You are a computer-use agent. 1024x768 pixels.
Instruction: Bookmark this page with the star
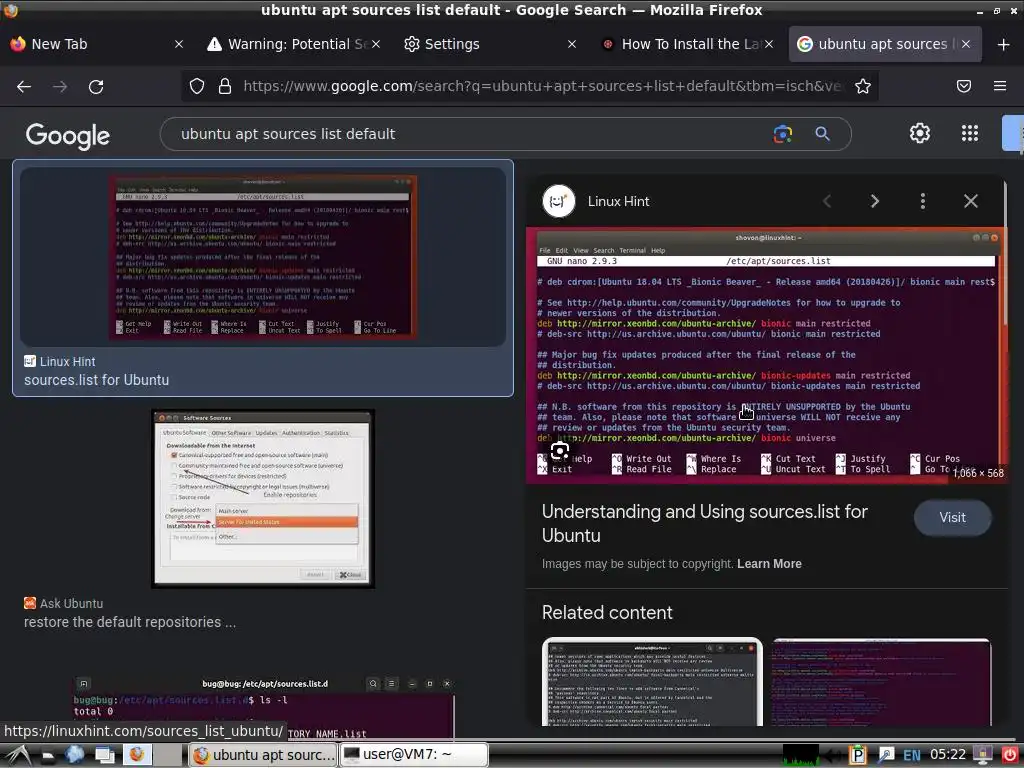point(863,86)
